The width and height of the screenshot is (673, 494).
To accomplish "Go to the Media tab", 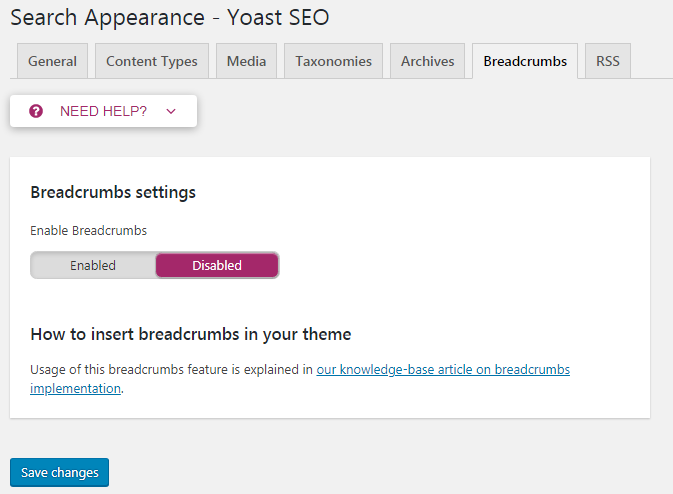I will coord(246,61).
